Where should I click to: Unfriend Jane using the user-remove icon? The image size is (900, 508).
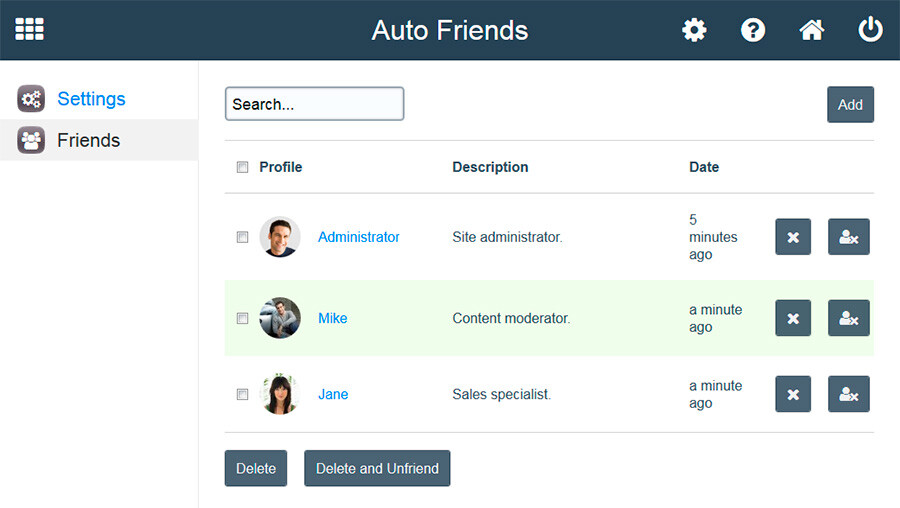coord(849,394)
